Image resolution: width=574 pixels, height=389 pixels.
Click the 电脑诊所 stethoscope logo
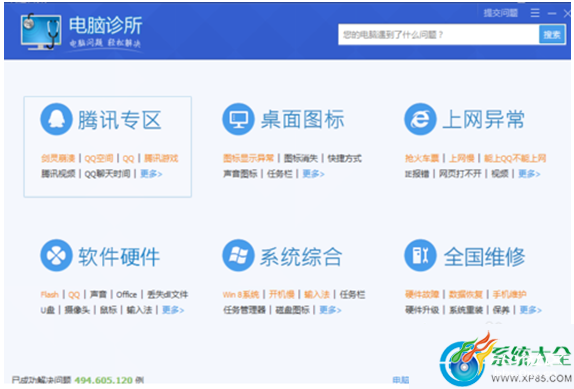click(41, 32)
